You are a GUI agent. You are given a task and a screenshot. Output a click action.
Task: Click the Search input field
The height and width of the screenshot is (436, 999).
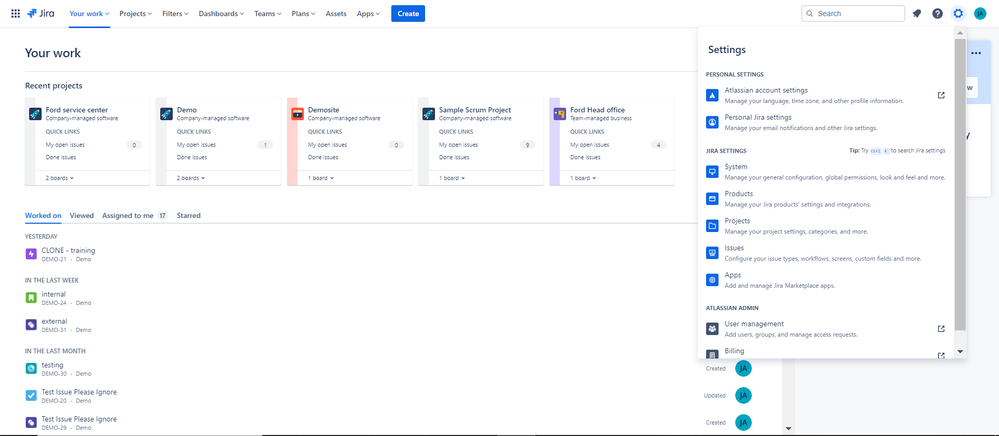coord(853,13)
